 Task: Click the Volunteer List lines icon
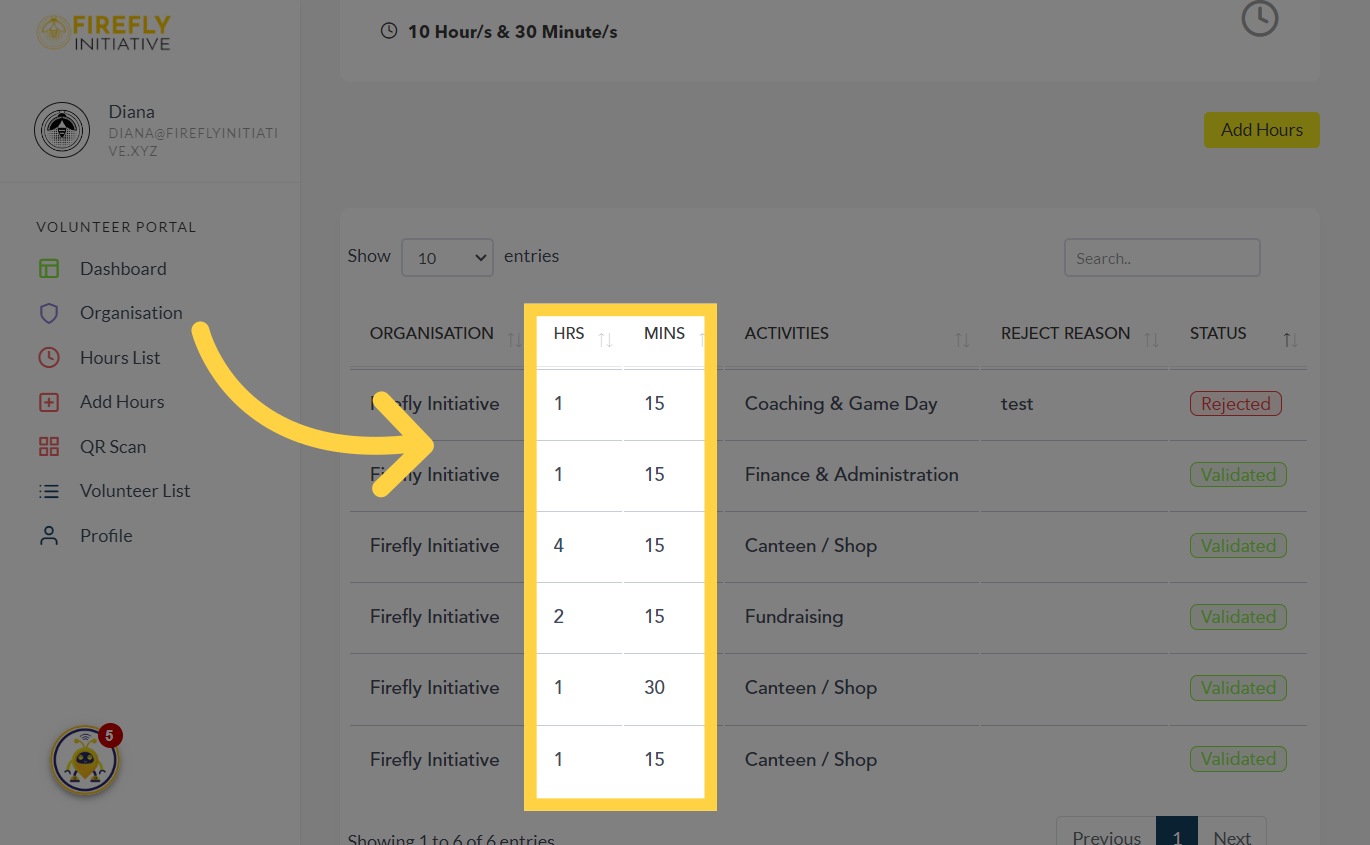click(49, 491)
